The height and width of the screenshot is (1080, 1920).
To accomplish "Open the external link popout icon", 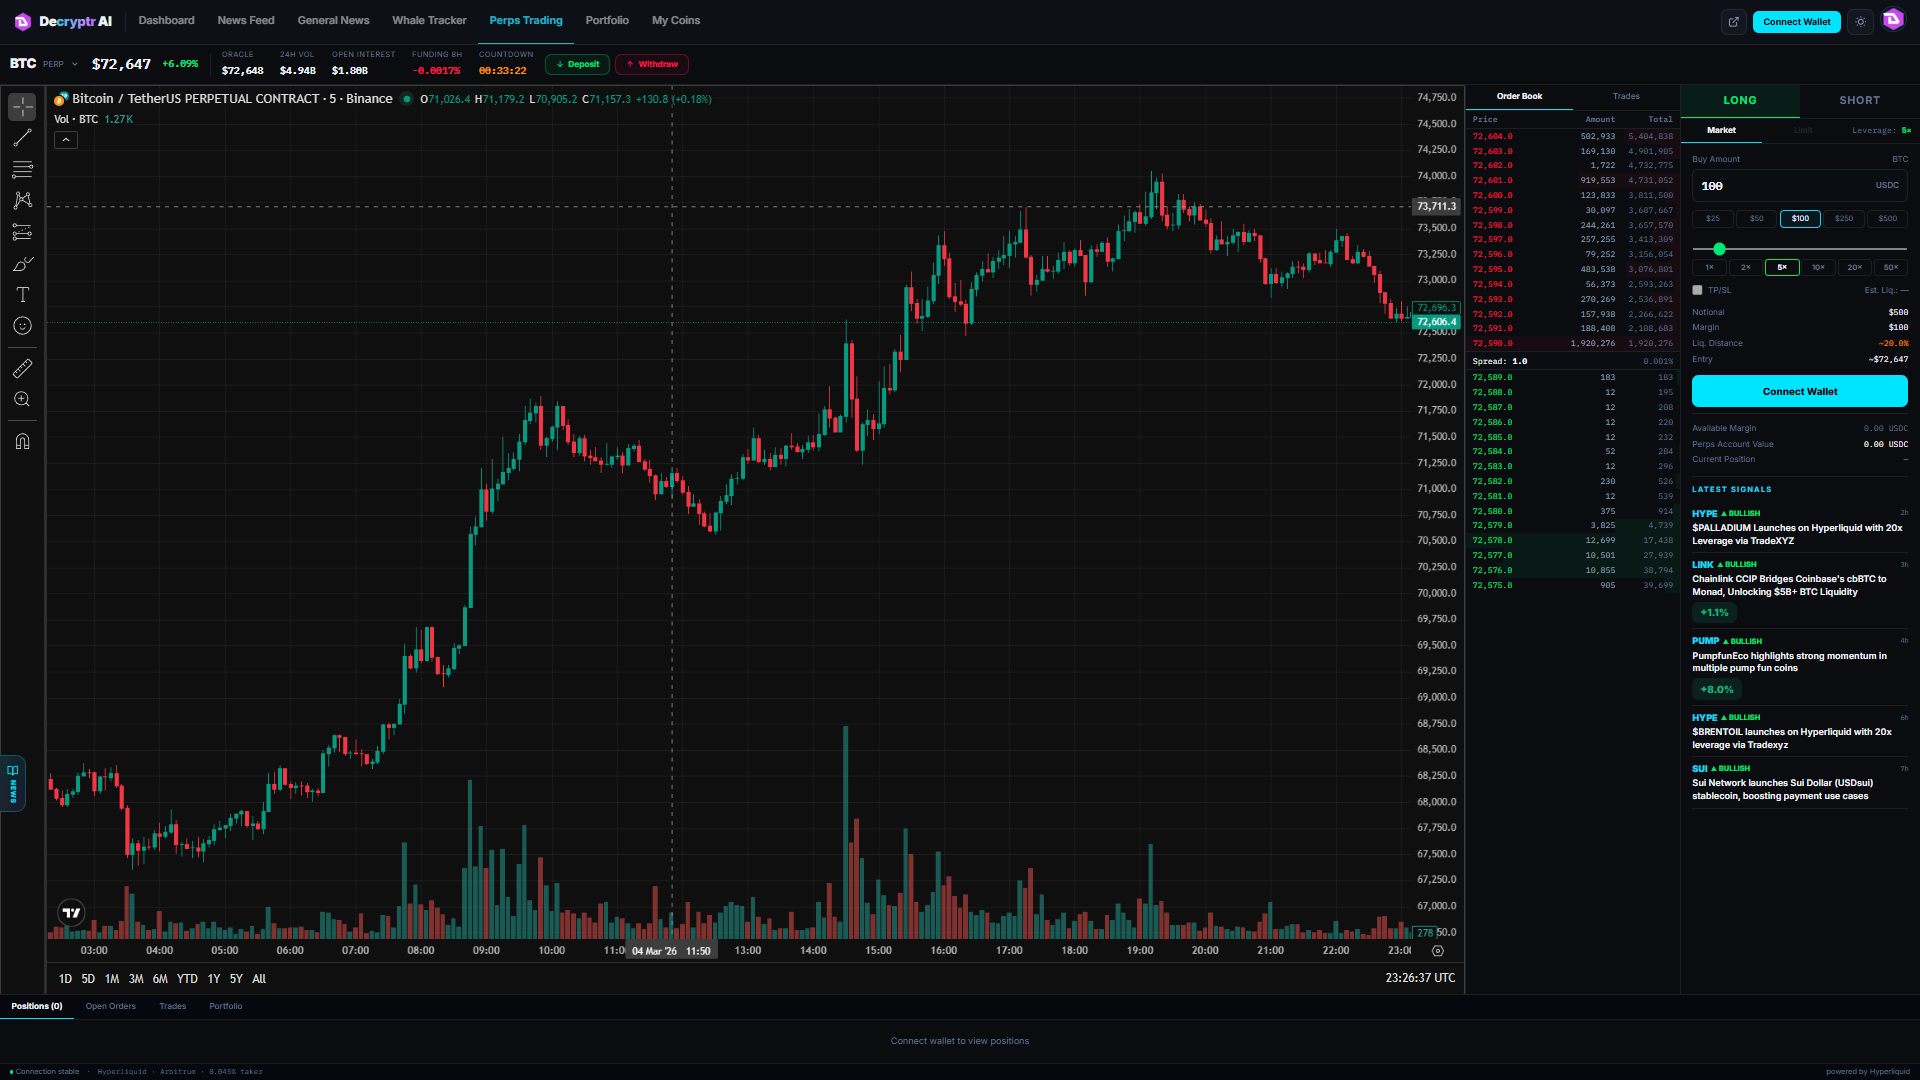I will 1734,22.
